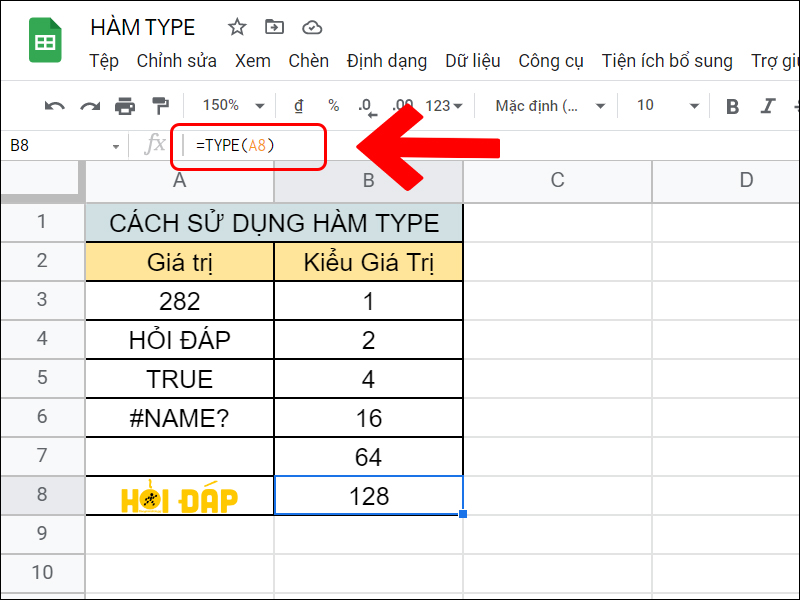
Task: Redo the last action
Action: (90, 106)
